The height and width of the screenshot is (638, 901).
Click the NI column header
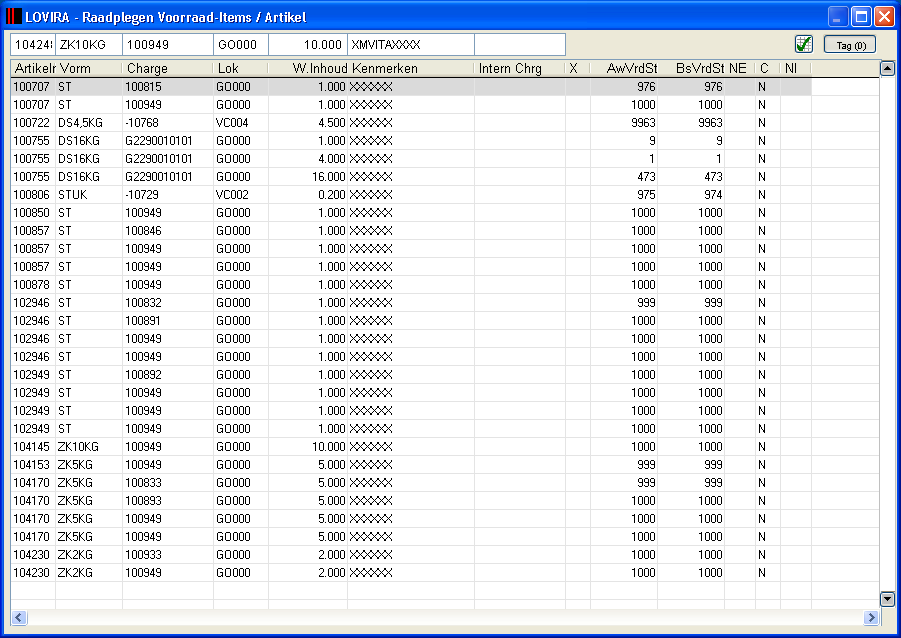point(796,68)
